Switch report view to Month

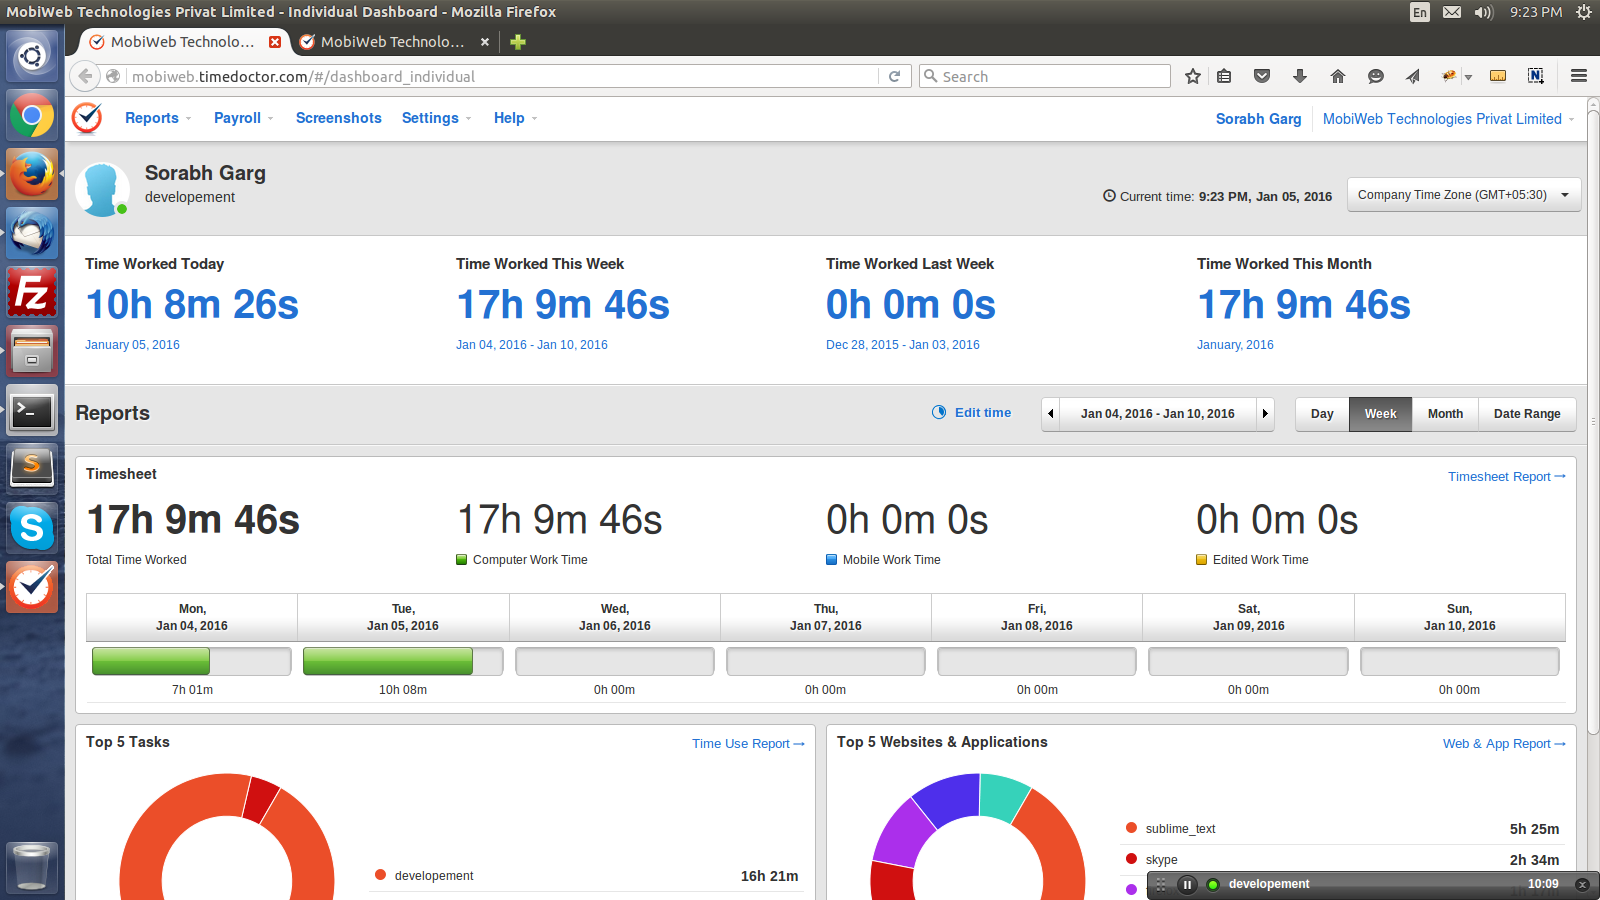click(1445, 414)
